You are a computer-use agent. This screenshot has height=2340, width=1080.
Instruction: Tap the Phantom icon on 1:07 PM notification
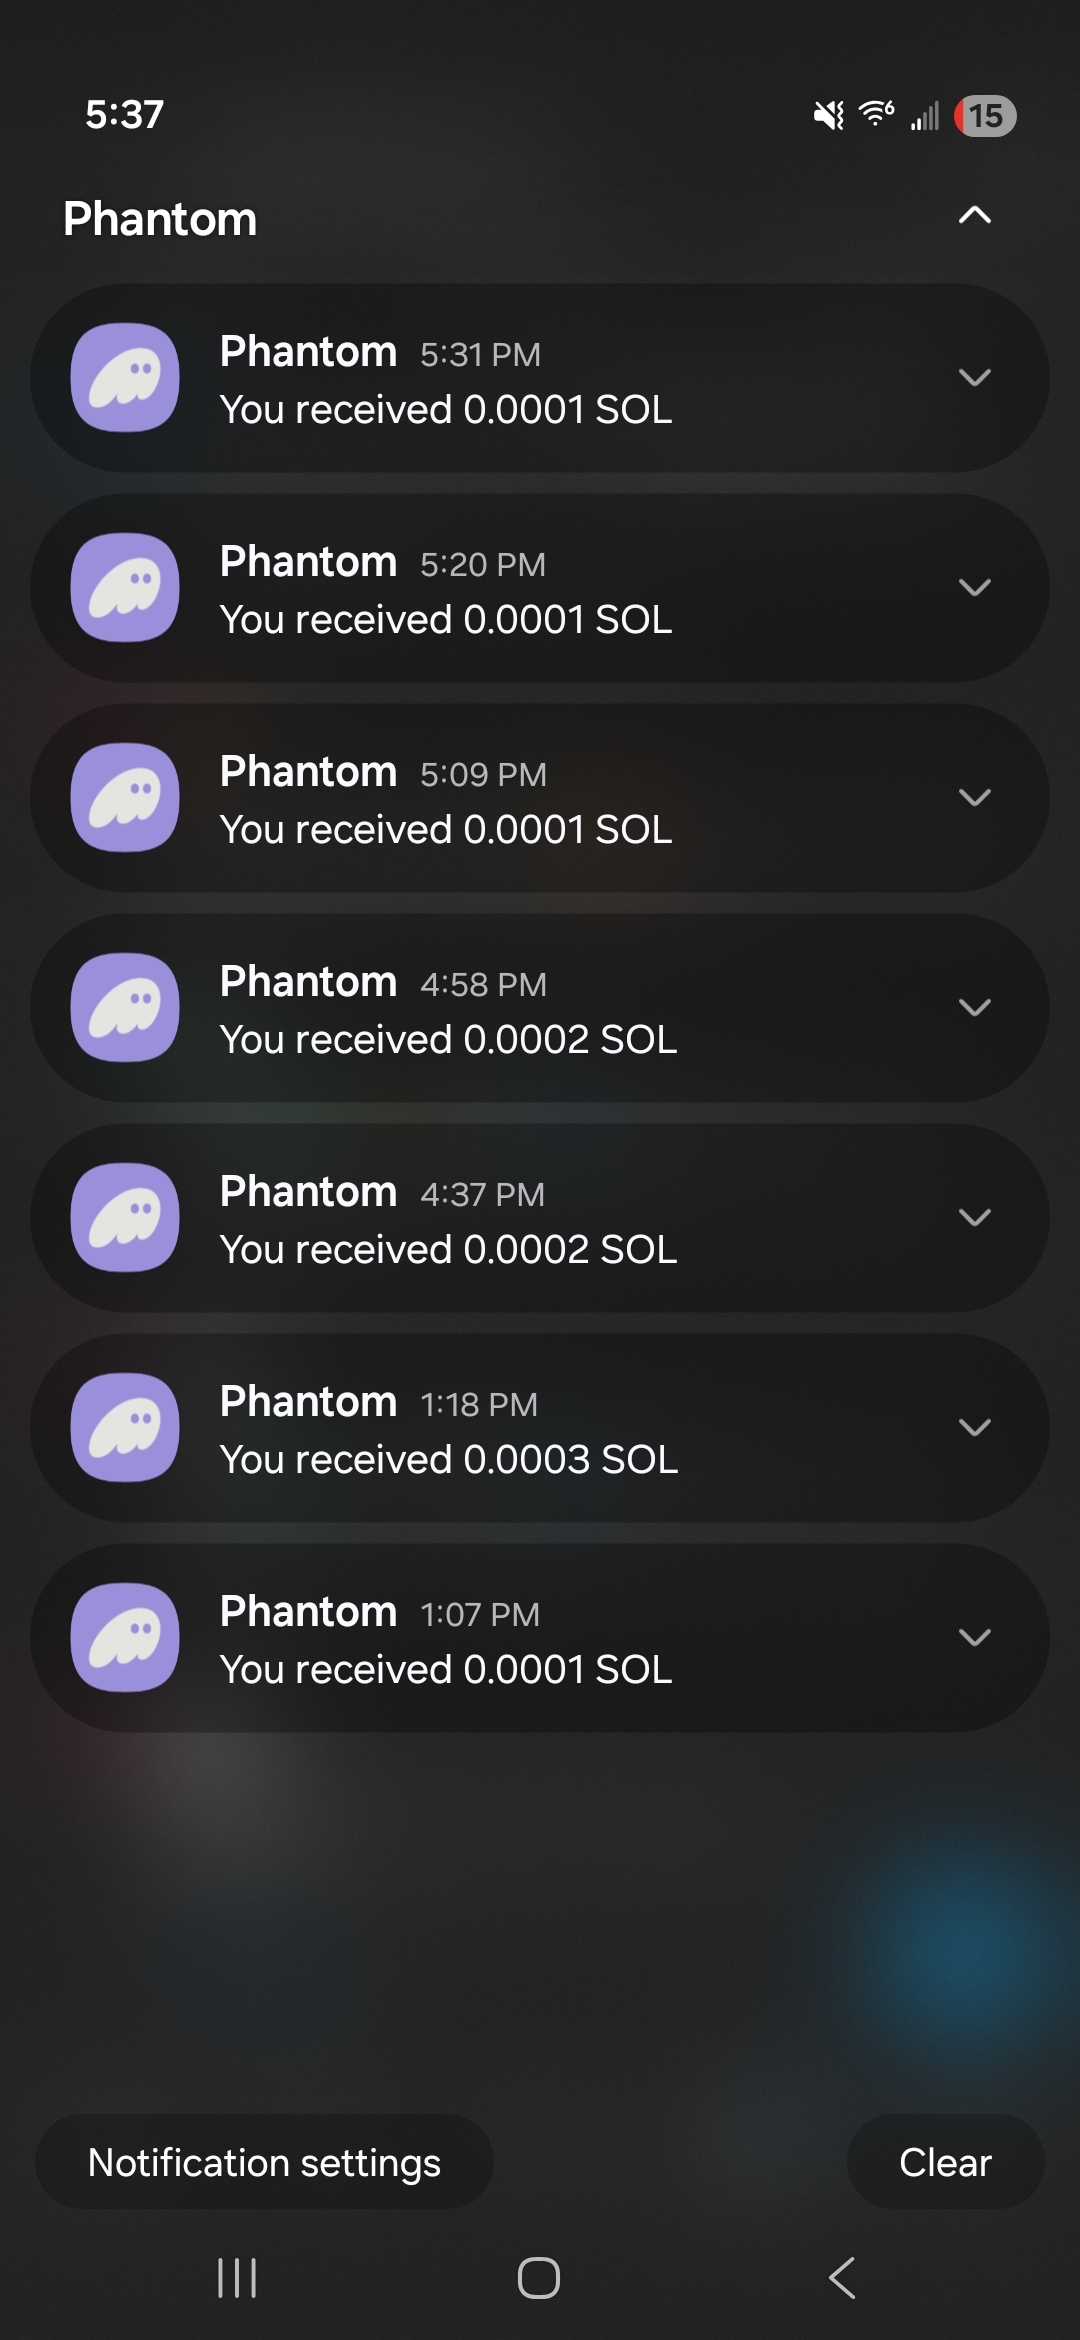coord(125,1638)
